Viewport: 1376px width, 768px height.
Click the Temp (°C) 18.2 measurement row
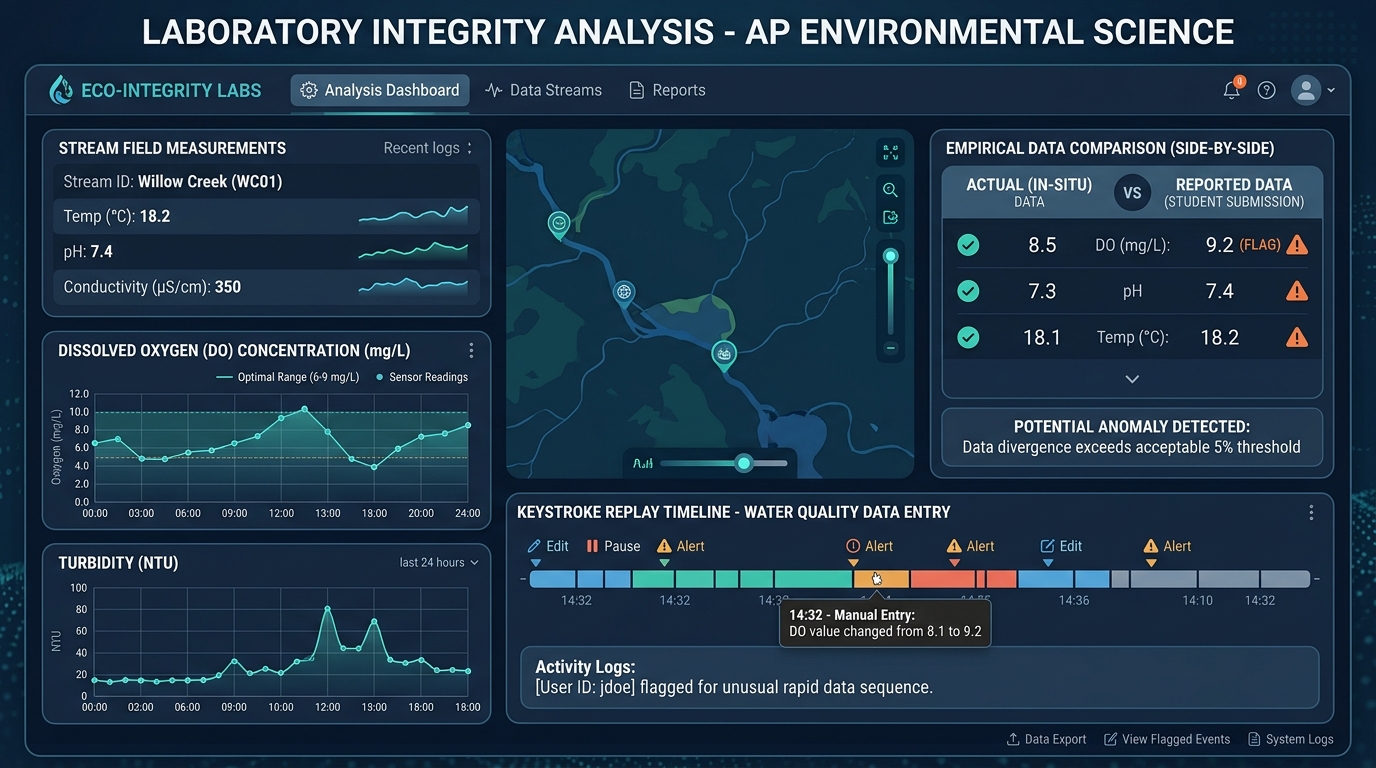tap(266, 216)
